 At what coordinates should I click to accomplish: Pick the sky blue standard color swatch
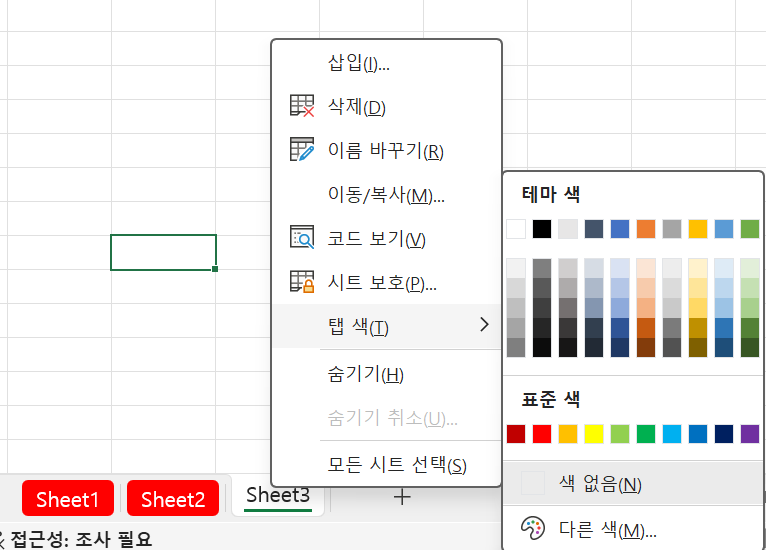pyautogui.click(x=672, y=434)
